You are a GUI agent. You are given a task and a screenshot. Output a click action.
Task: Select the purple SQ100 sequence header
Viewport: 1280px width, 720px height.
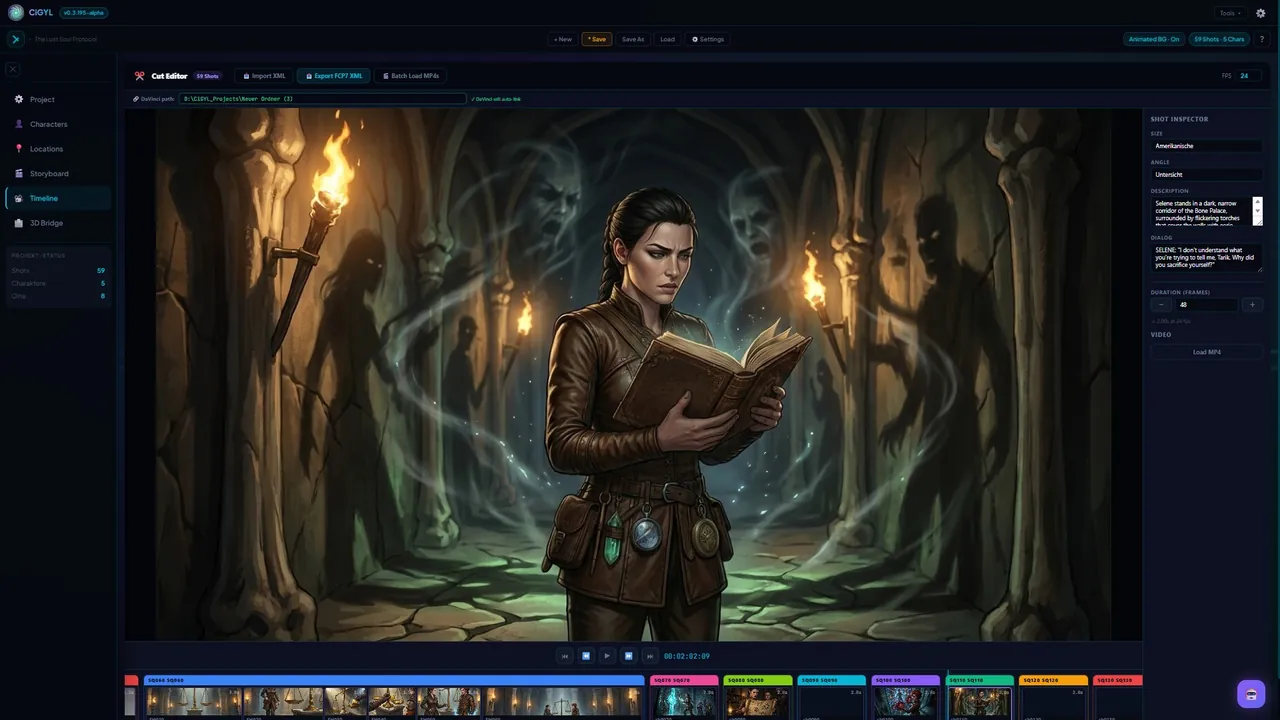coord(906,680)
